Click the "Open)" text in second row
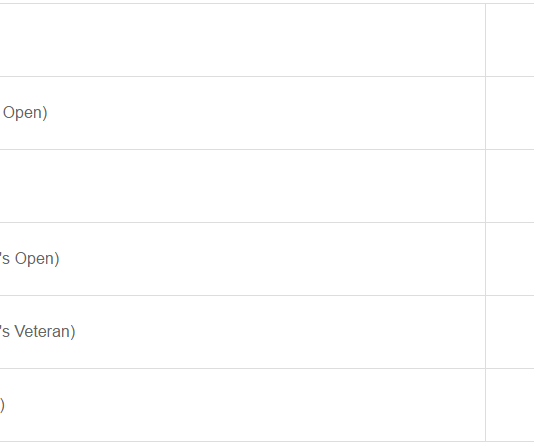 25,113
